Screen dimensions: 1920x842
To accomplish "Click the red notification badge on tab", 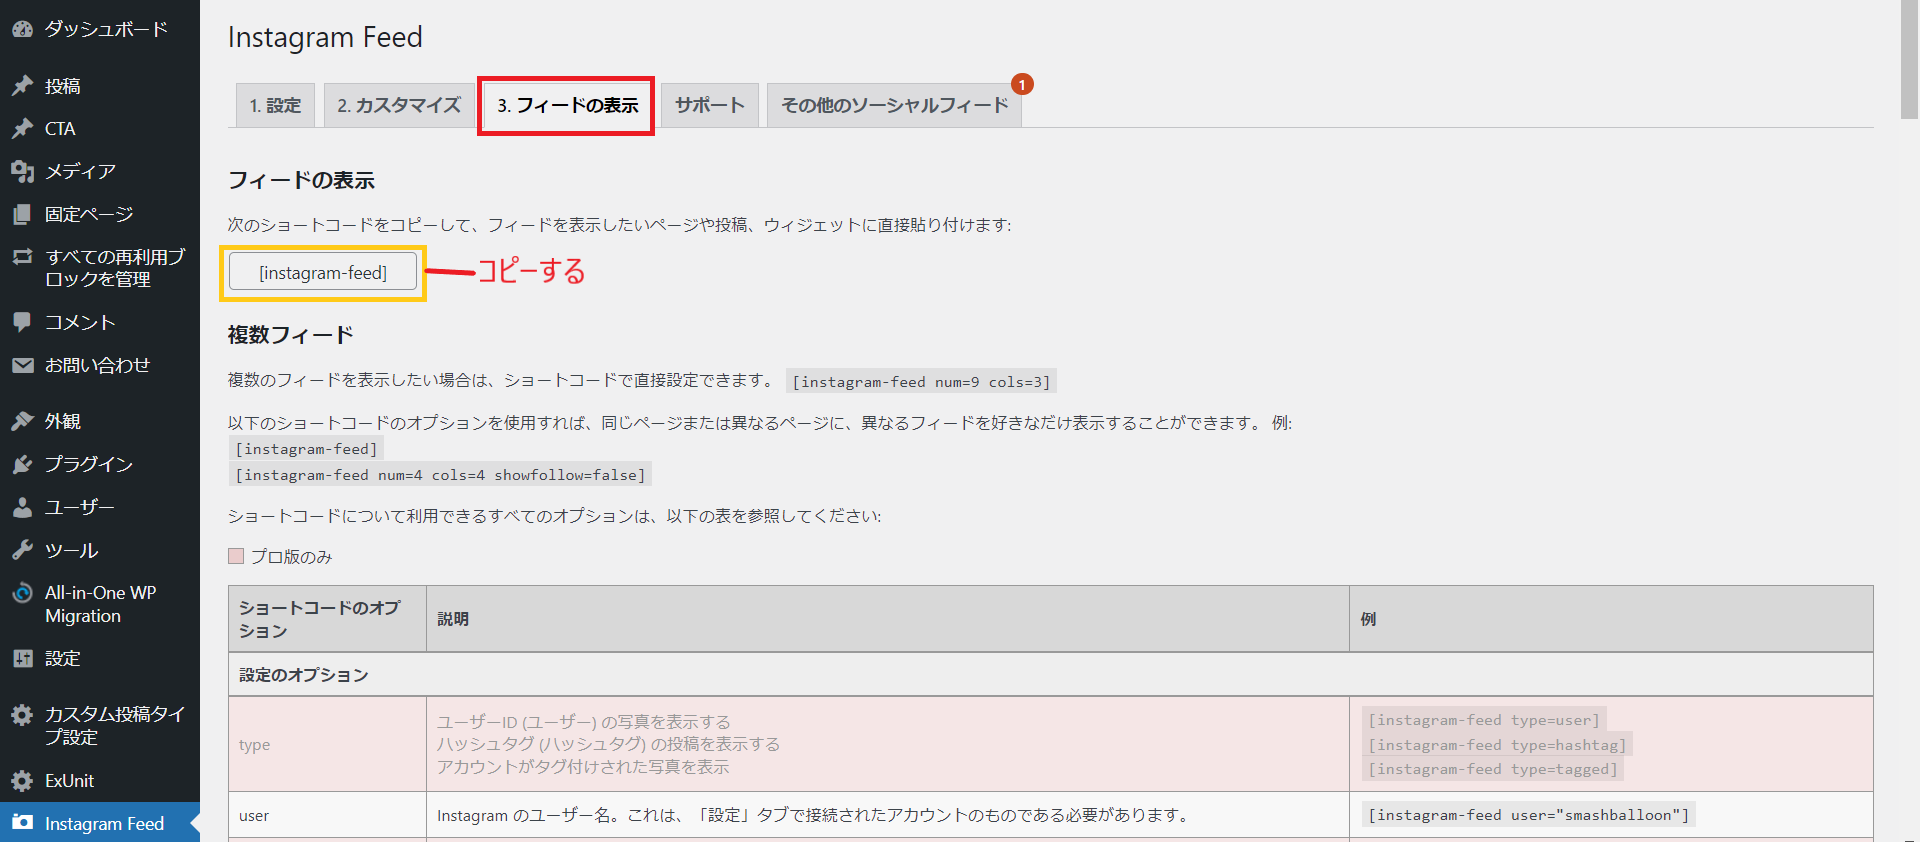I will tap(1022, 84).
